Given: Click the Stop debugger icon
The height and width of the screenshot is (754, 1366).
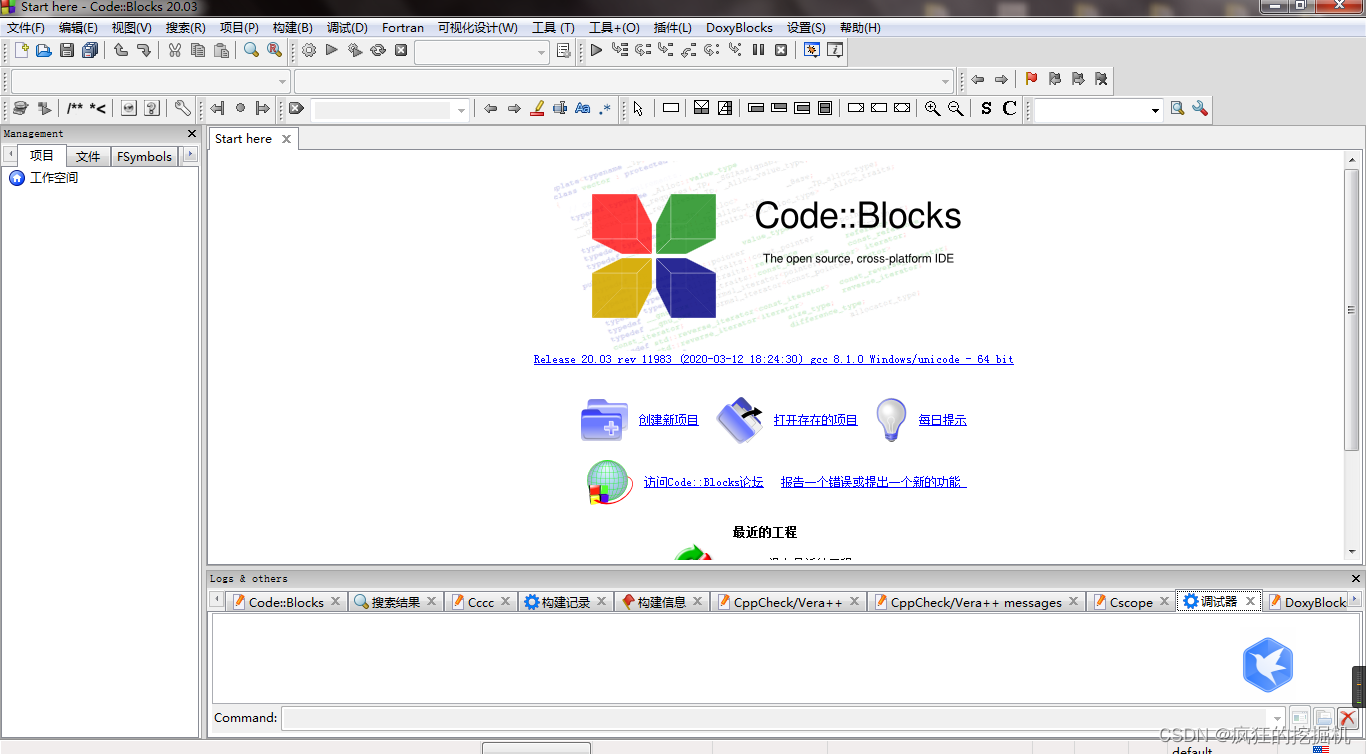Looking at the screenshot, I should tap(781, 50).
